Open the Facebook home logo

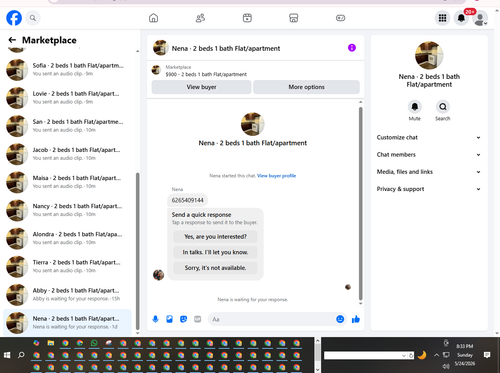14,18
